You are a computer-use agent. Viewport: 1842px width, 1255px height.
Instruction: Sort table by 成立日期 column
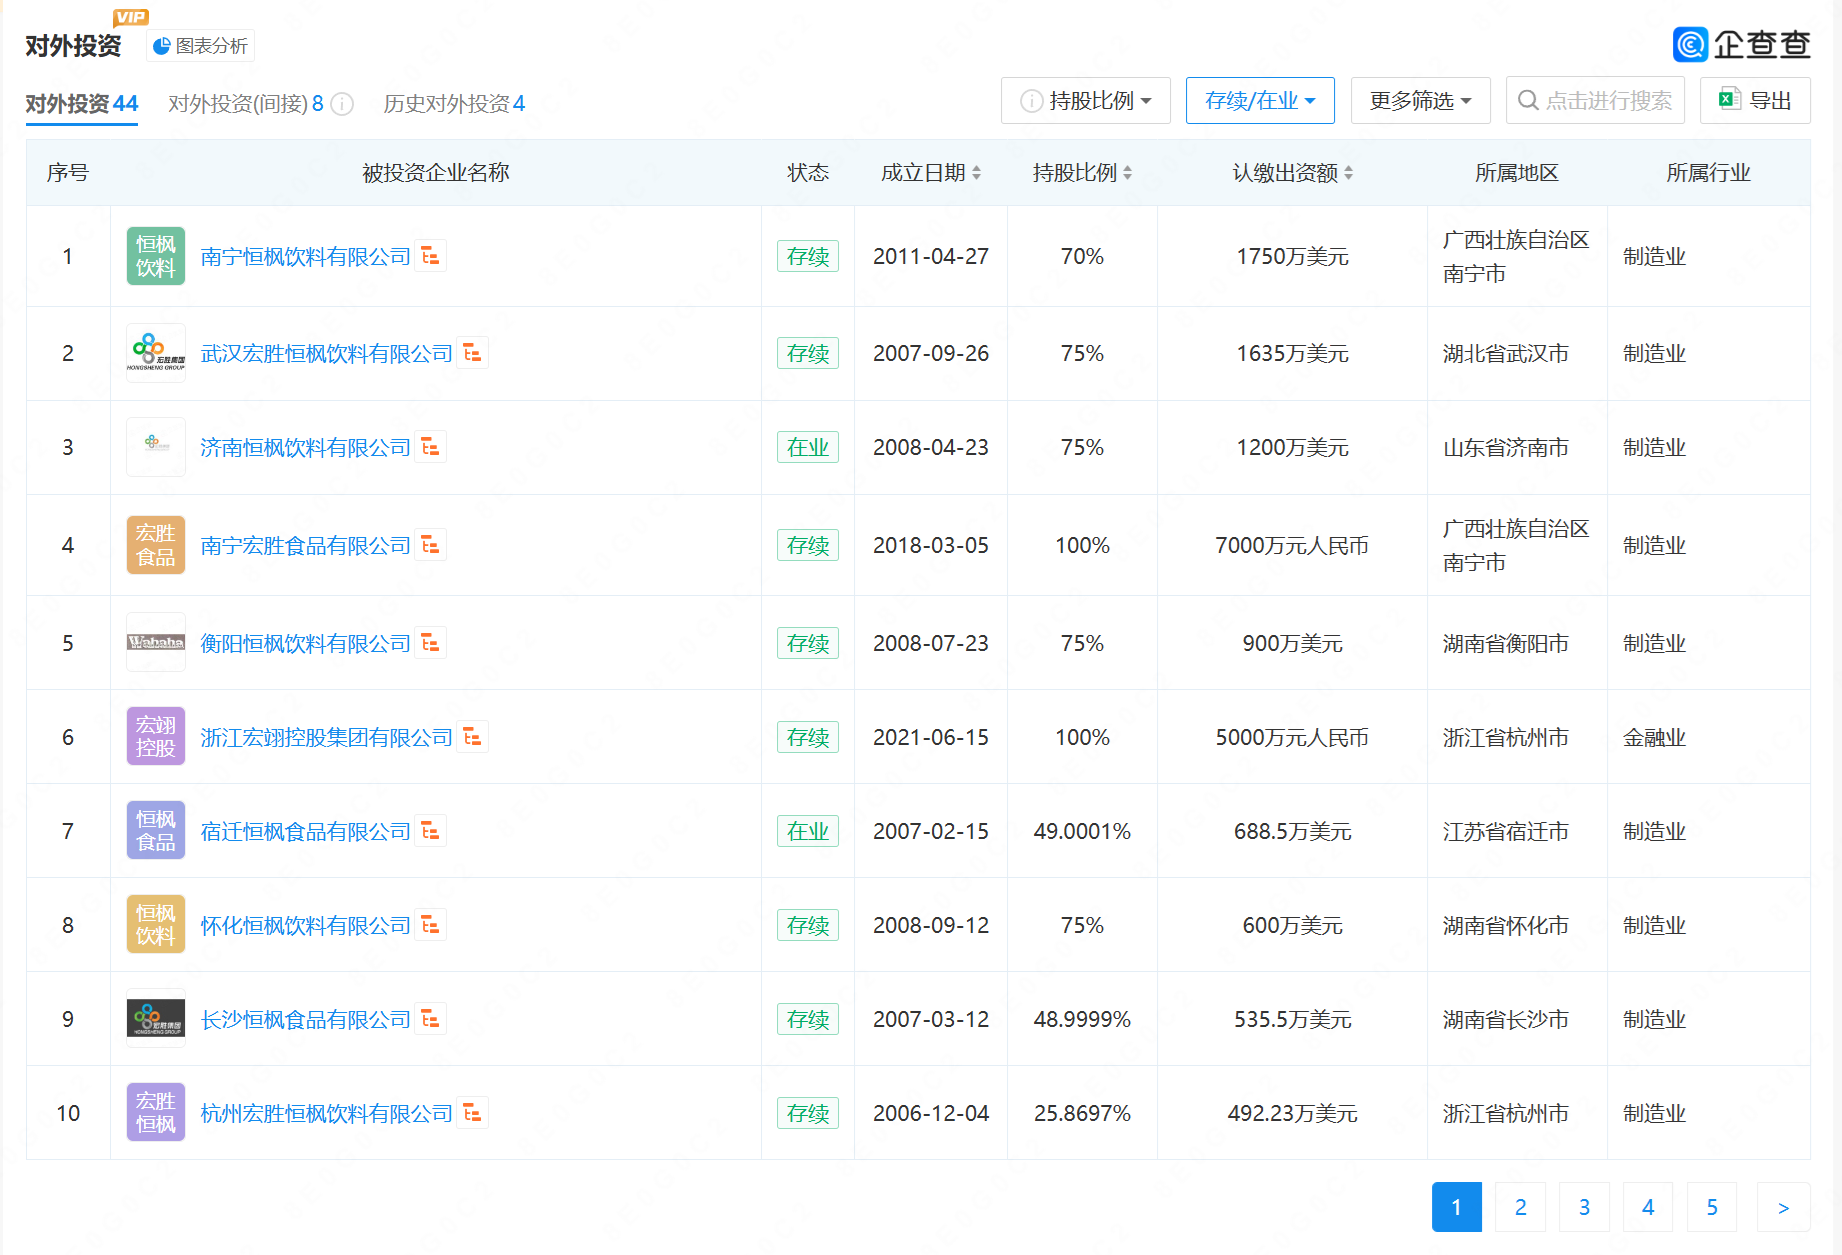(930, 173)
